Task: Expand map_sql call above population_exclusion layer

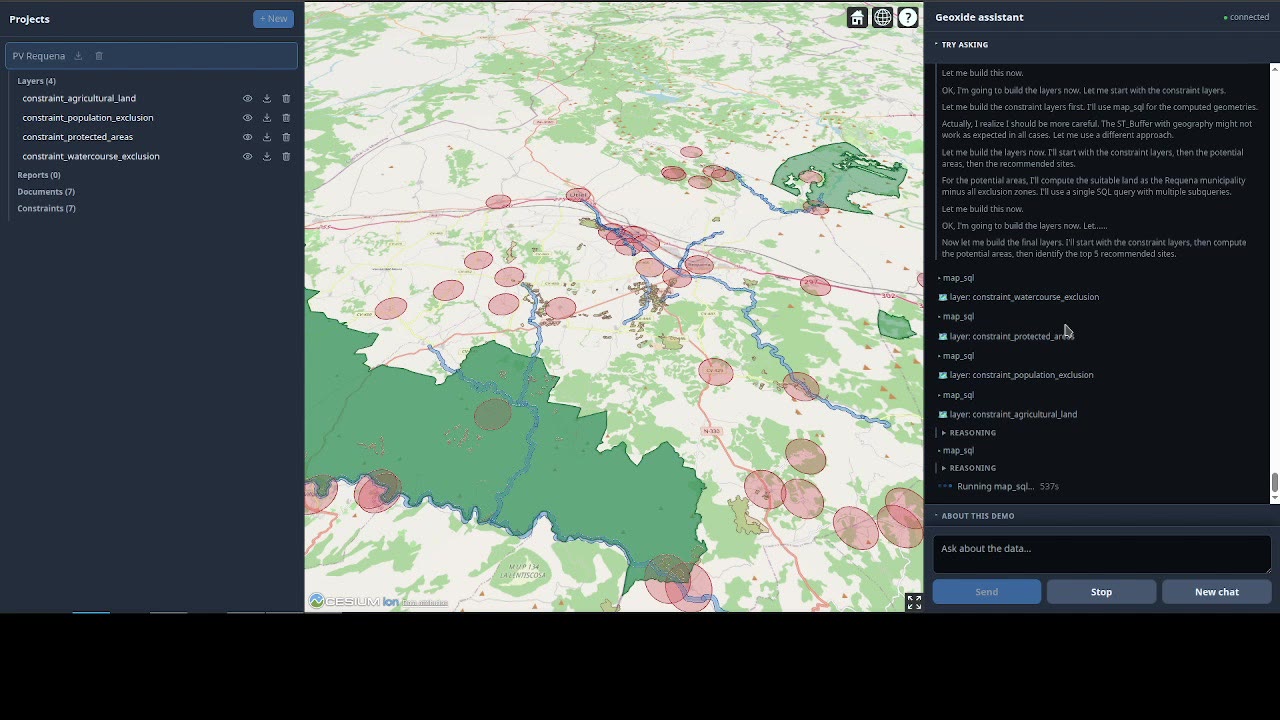Action: point(957,356)
